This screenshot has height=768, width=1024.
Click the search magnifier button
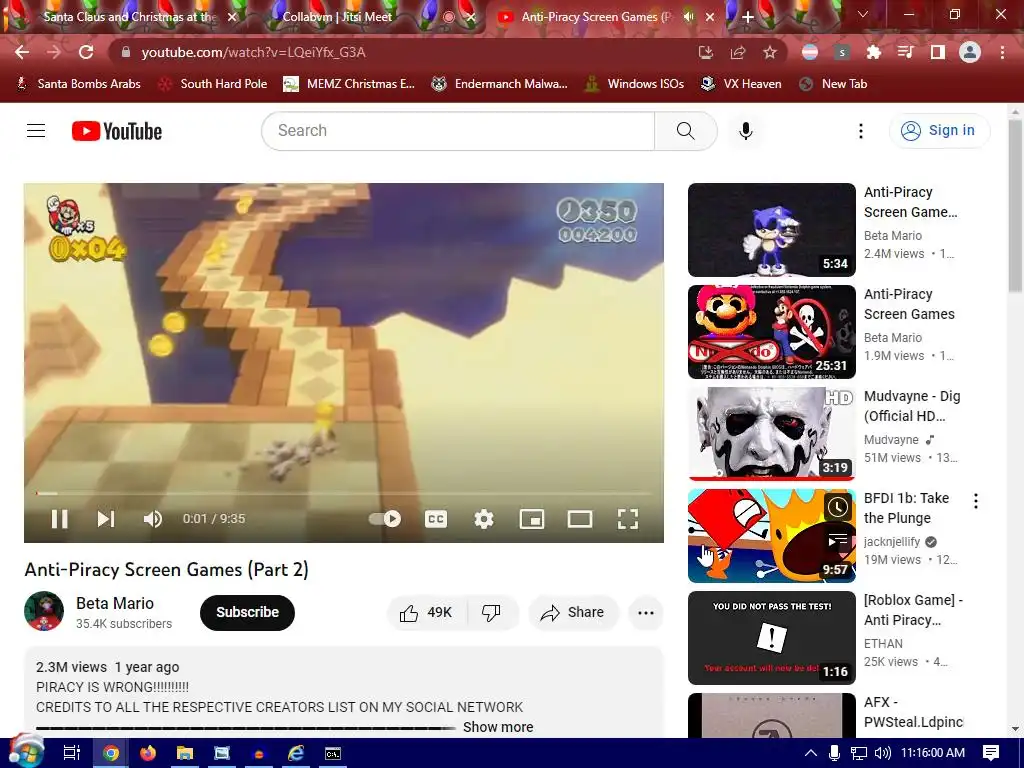coord(686,131)
